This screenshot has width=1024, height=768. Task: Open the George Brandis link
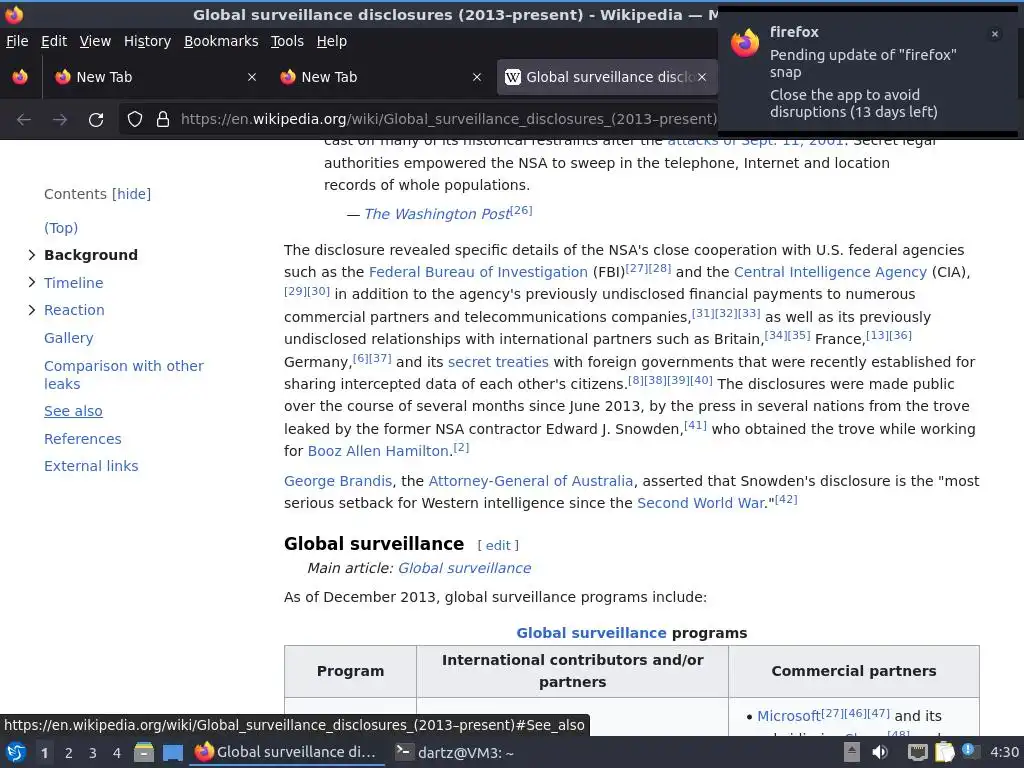coord(338,481)
